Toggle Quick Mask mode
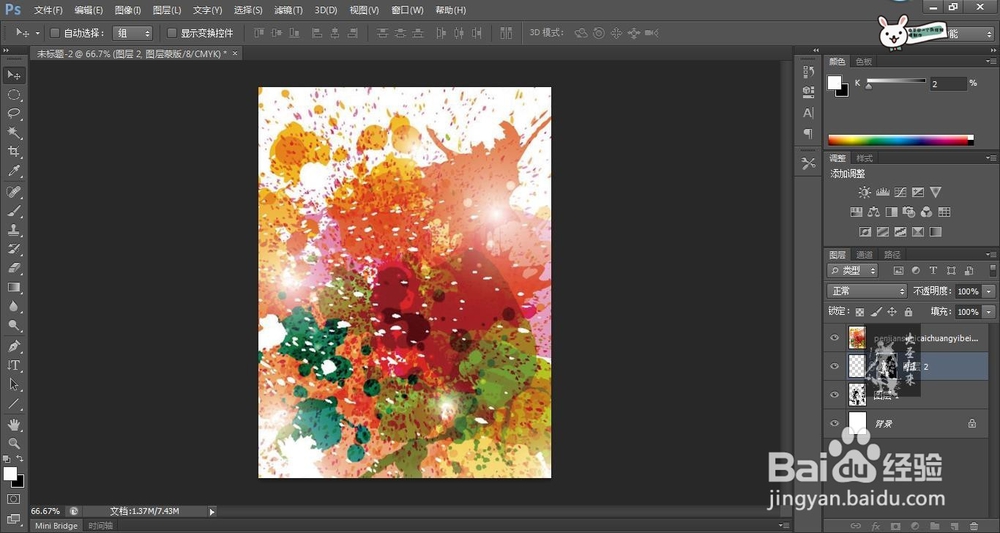 point(14,499)
